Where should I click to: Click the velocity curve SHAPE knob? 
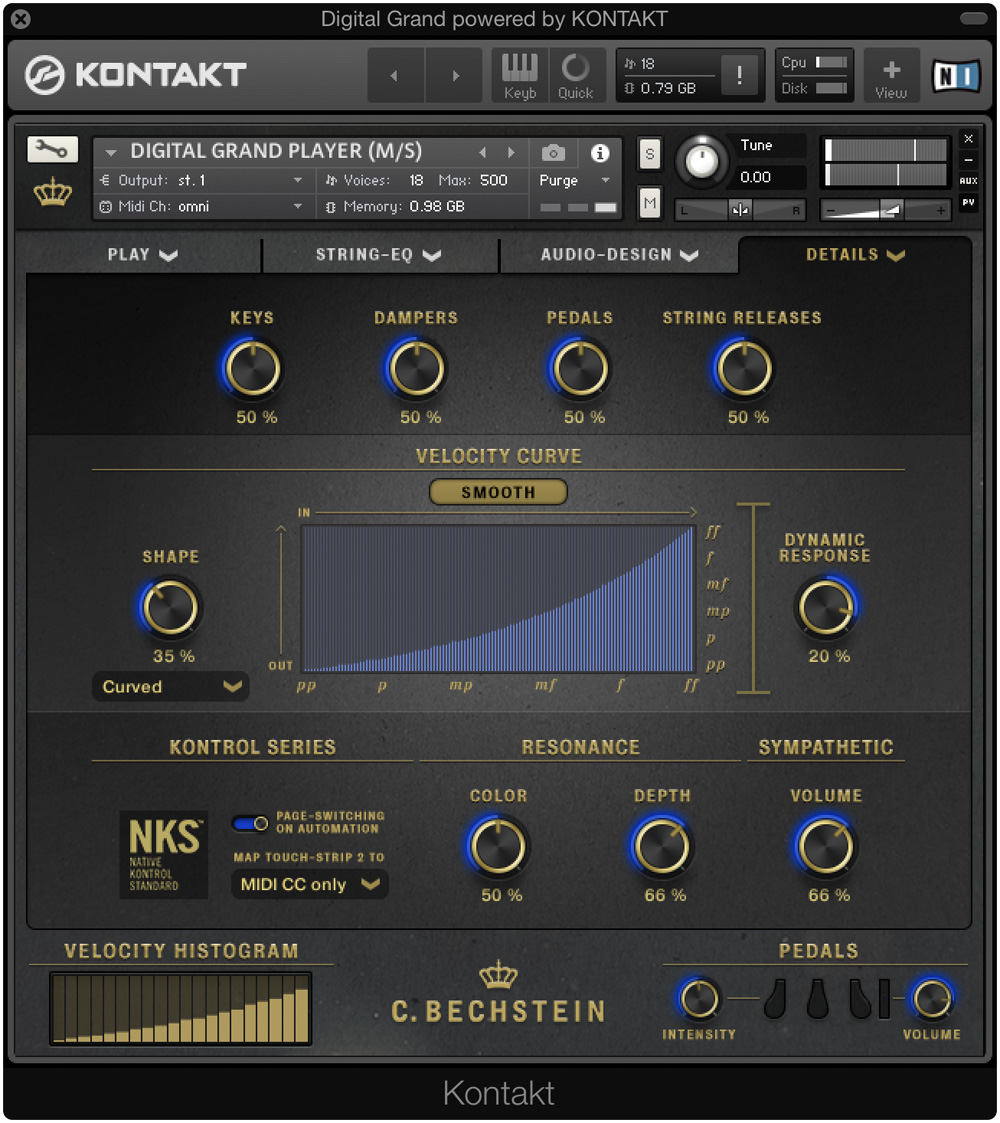click(x=170, y=608)
